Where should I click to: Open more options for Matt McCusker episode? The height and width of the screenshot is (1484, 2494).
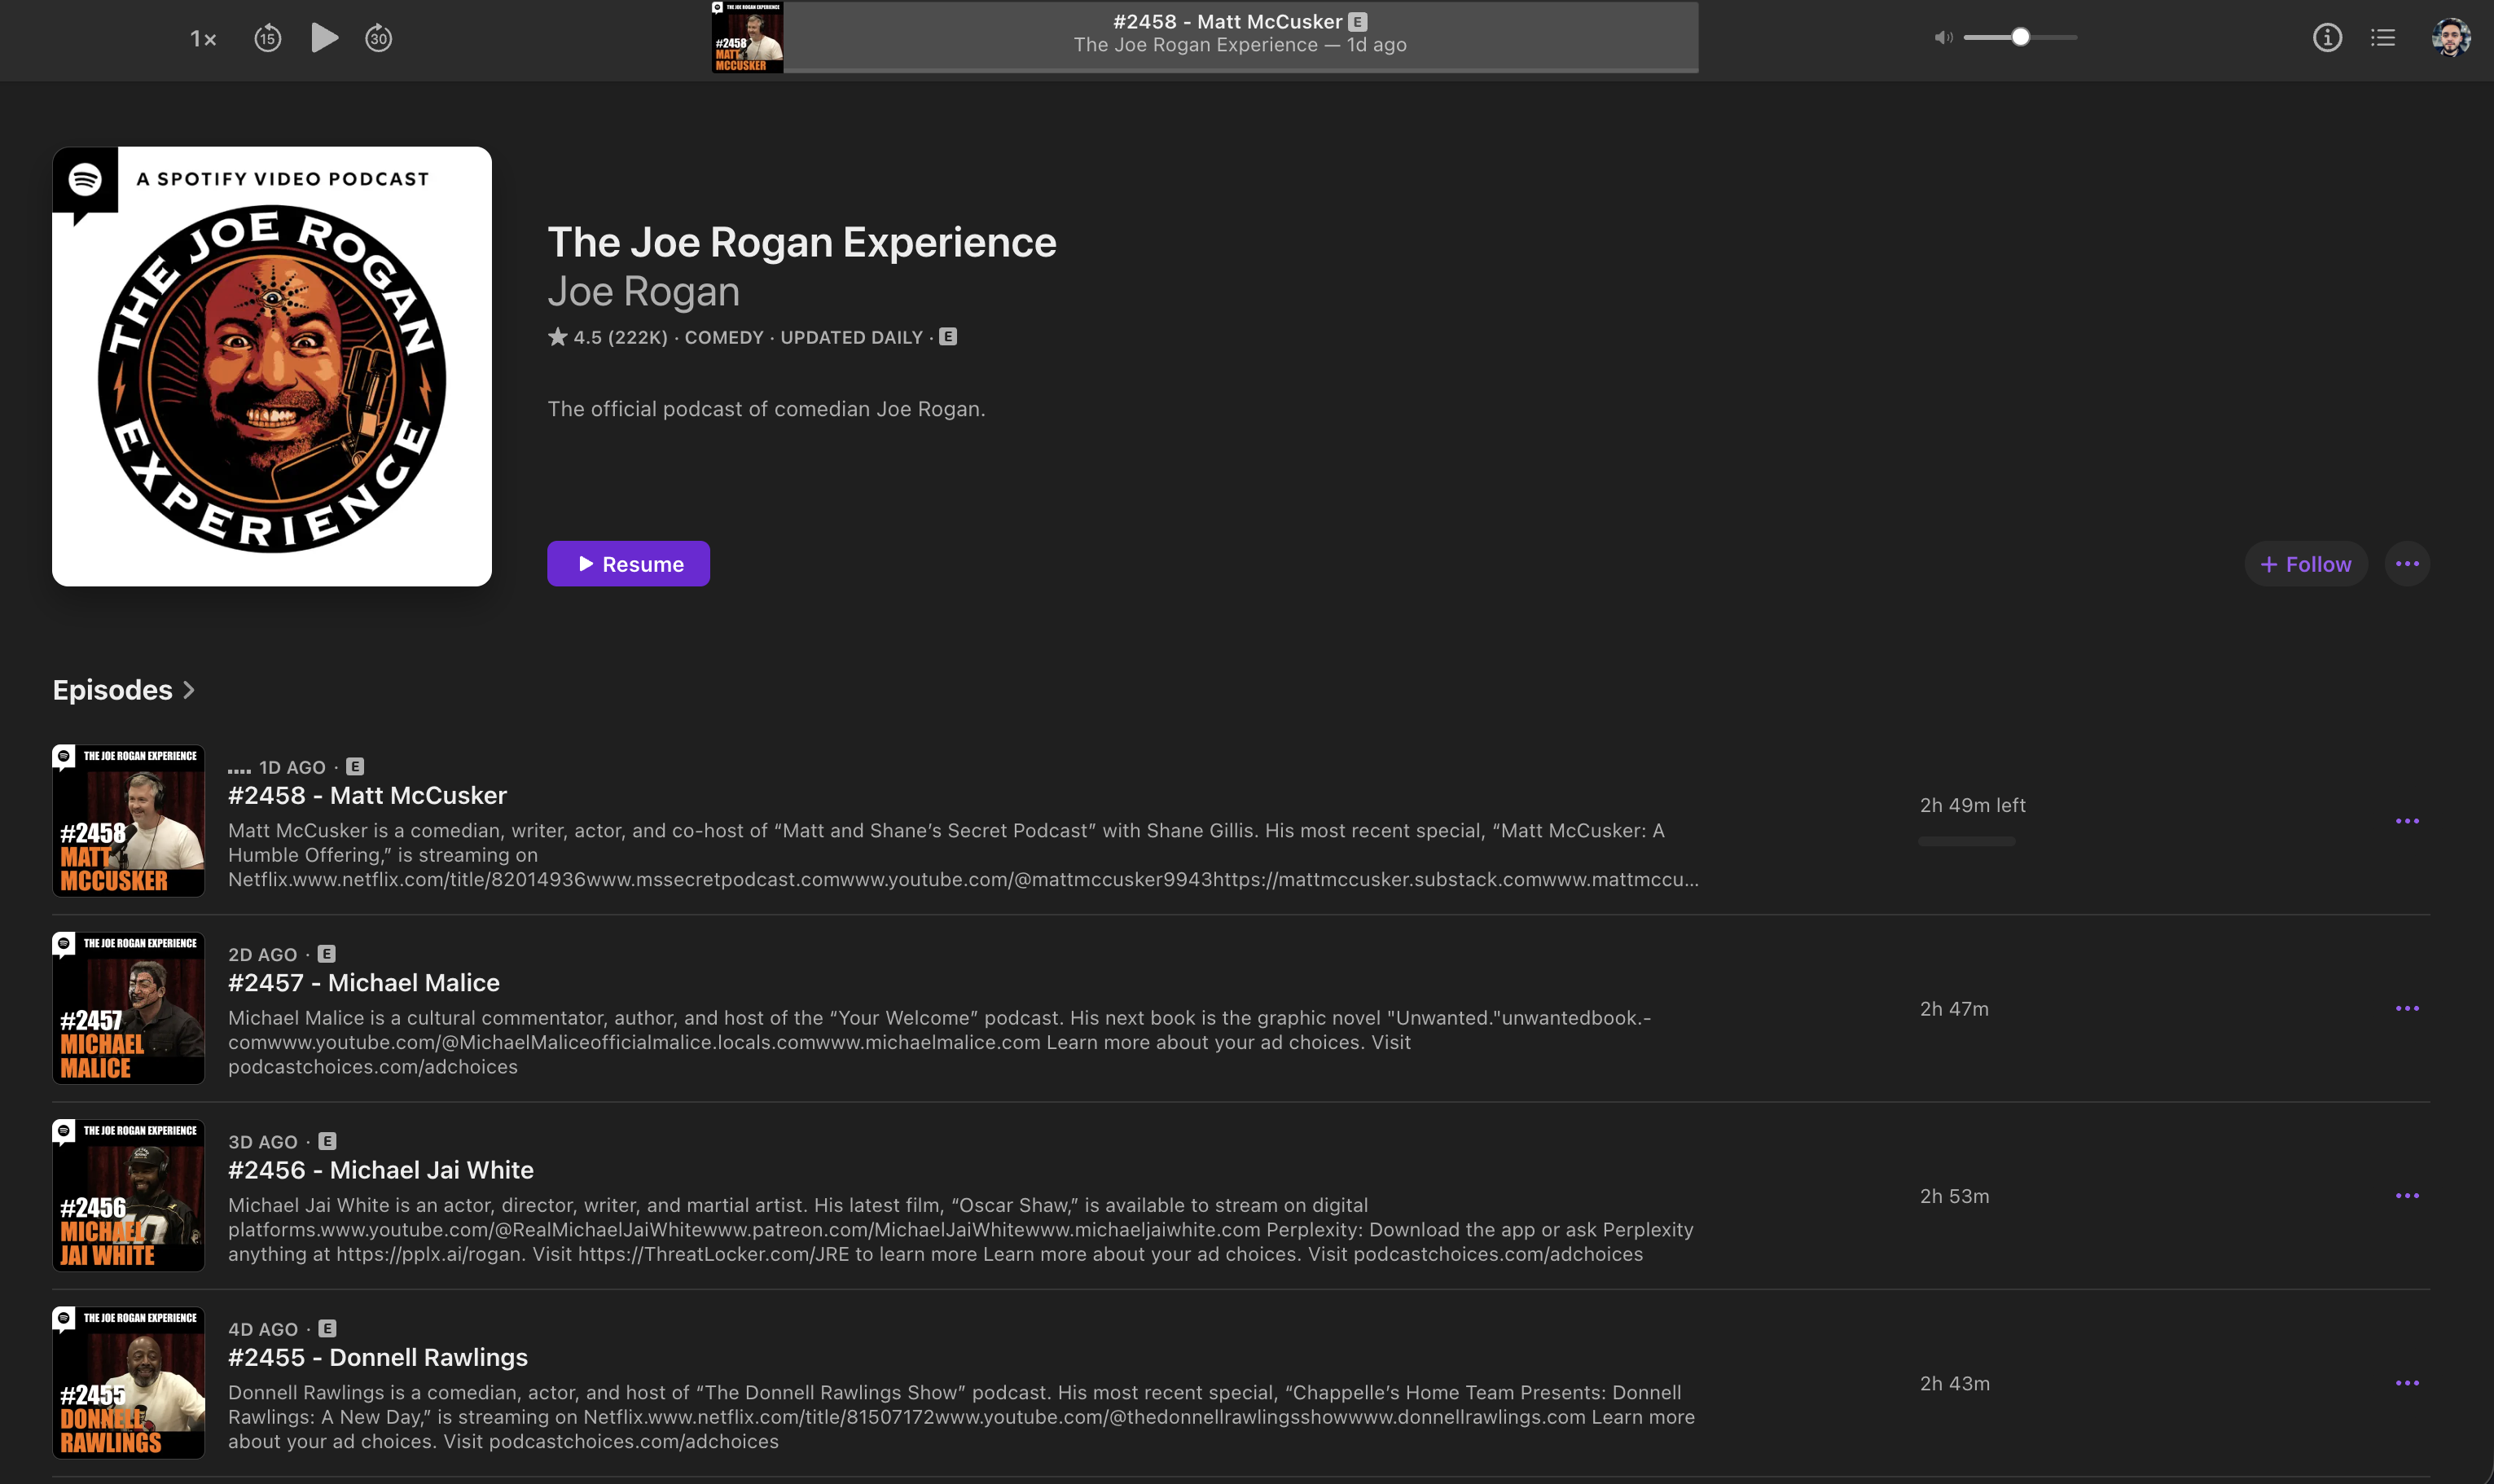click(x=2407, y=821)
